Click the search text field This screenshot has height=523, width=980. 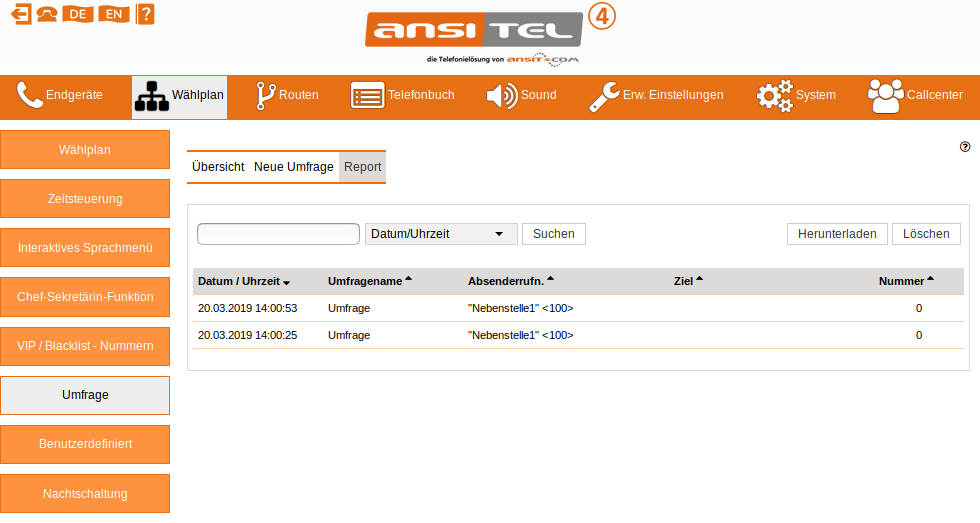pyautogui.click(x=278, y=234)
